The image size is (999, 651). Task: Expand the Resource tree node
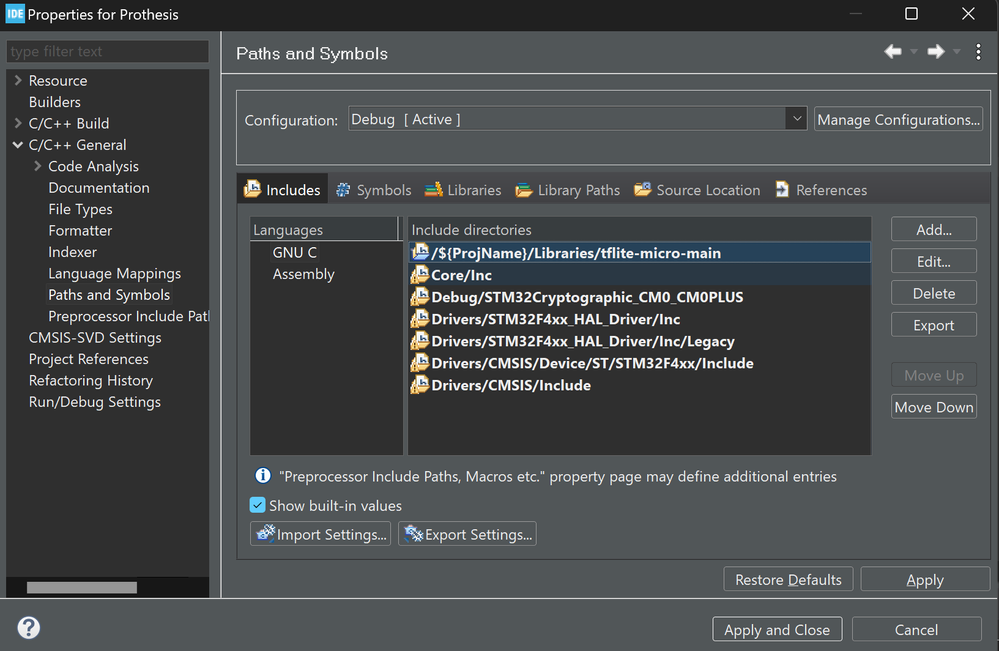pos(18,81)
